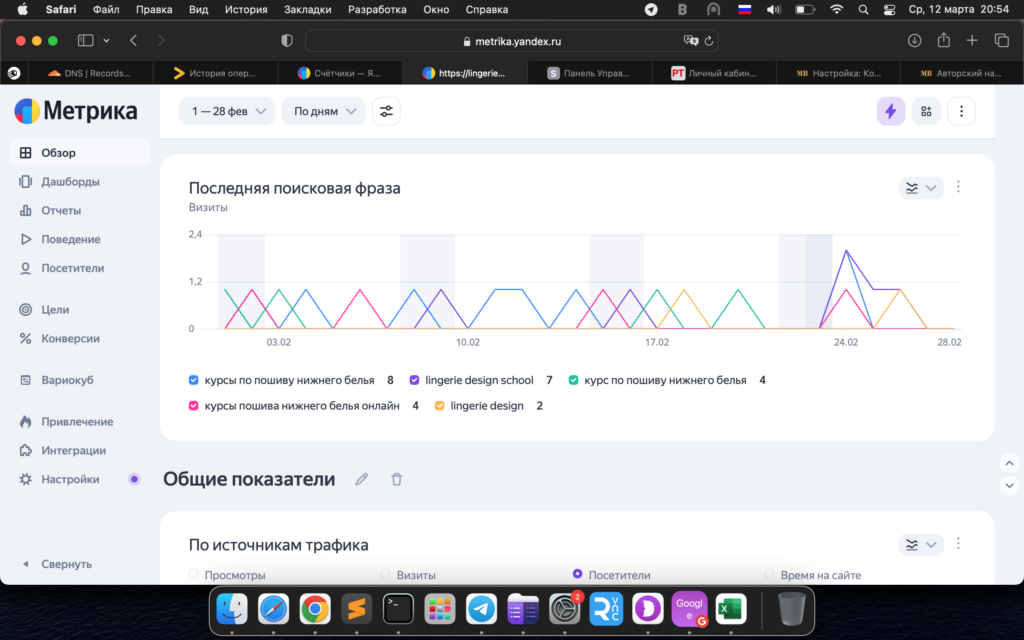Uncheck lingerie design school series
Image resolution: width=1024 pixels, height=640 pixels.
[414, 380]
